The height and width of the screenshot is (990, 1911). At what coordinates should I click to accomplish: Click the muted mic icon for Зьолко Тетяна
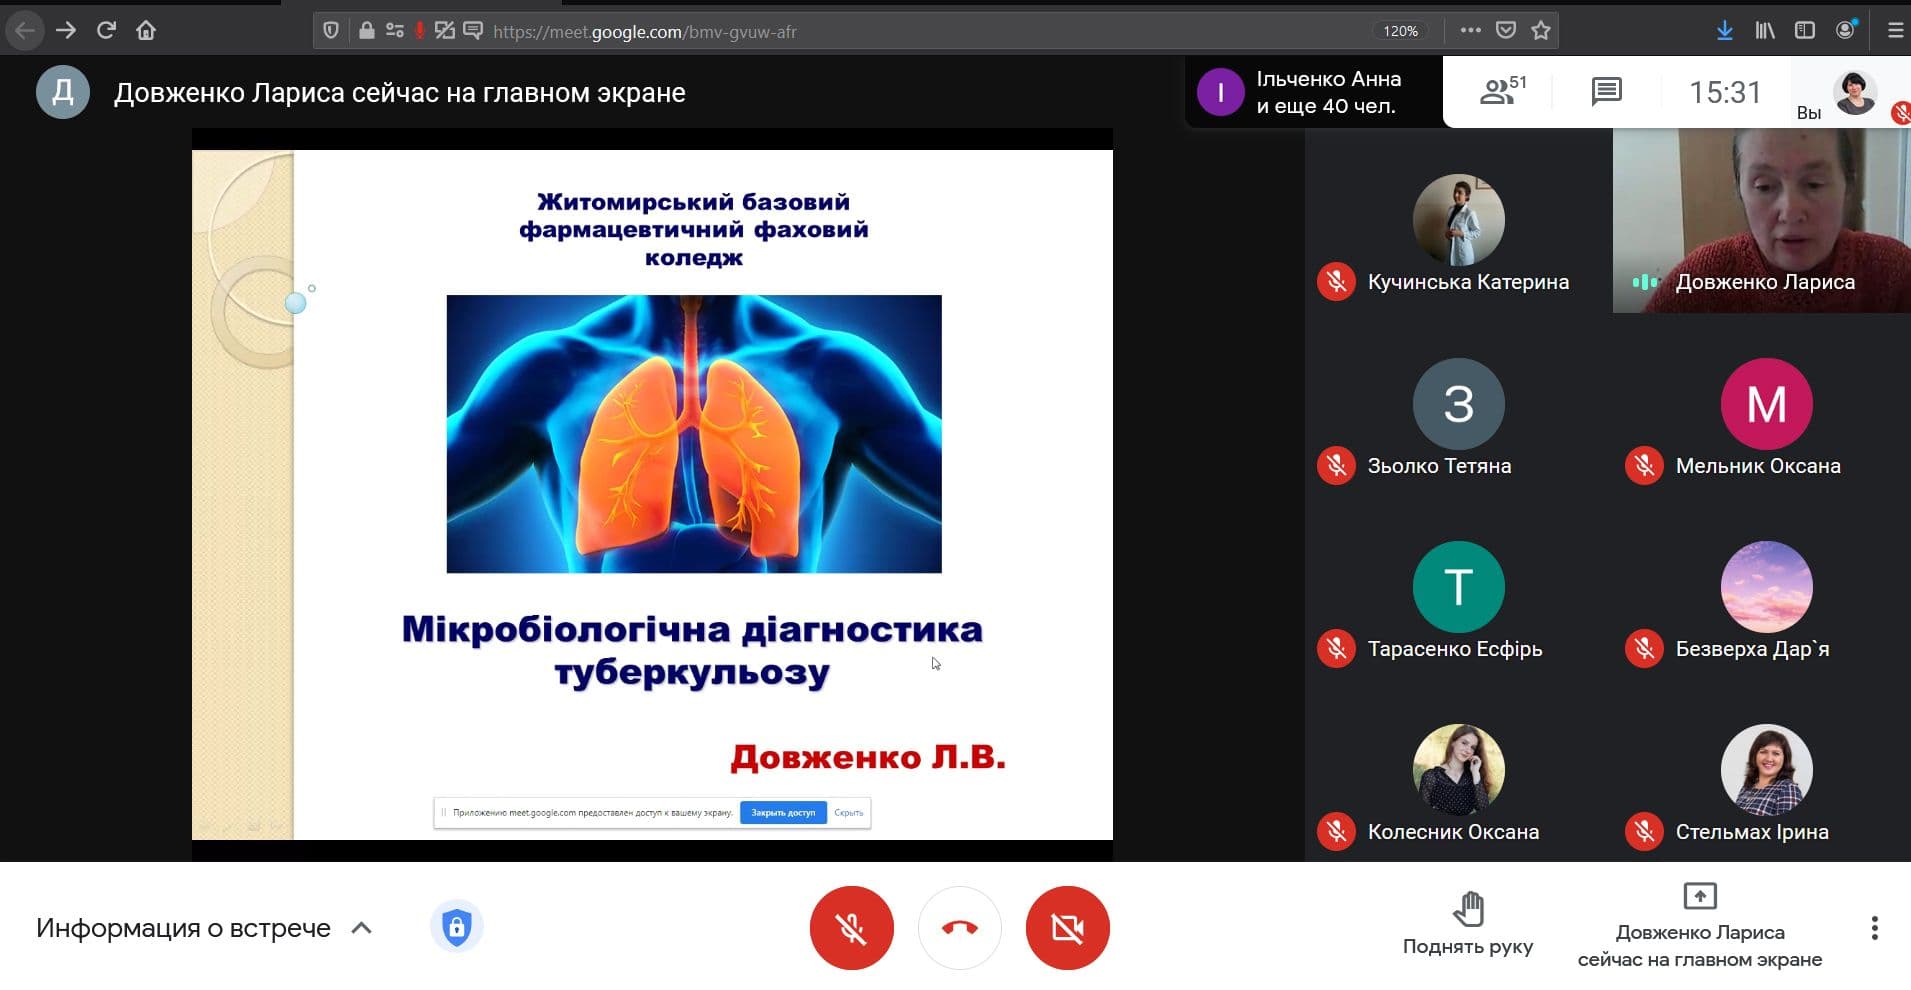point(1336,465)
